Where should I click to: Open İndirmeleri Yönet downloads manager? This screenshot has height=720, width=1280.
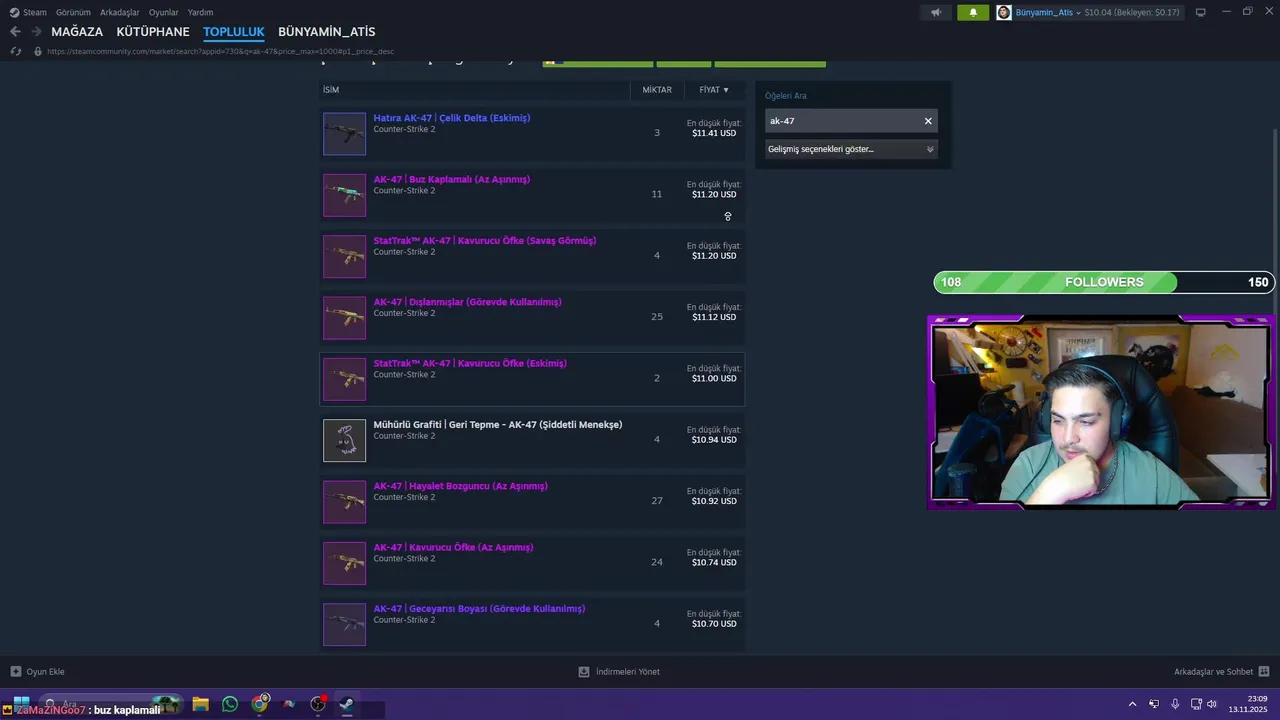(619, 672)
